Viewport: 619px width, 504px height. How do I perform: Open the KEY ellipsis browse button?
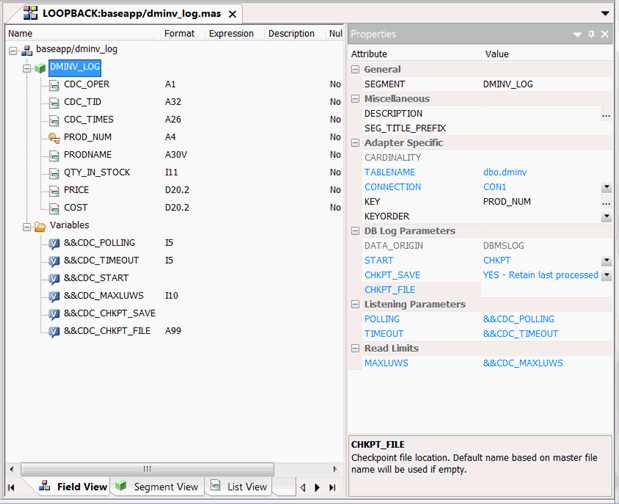(x=606, y=202)
